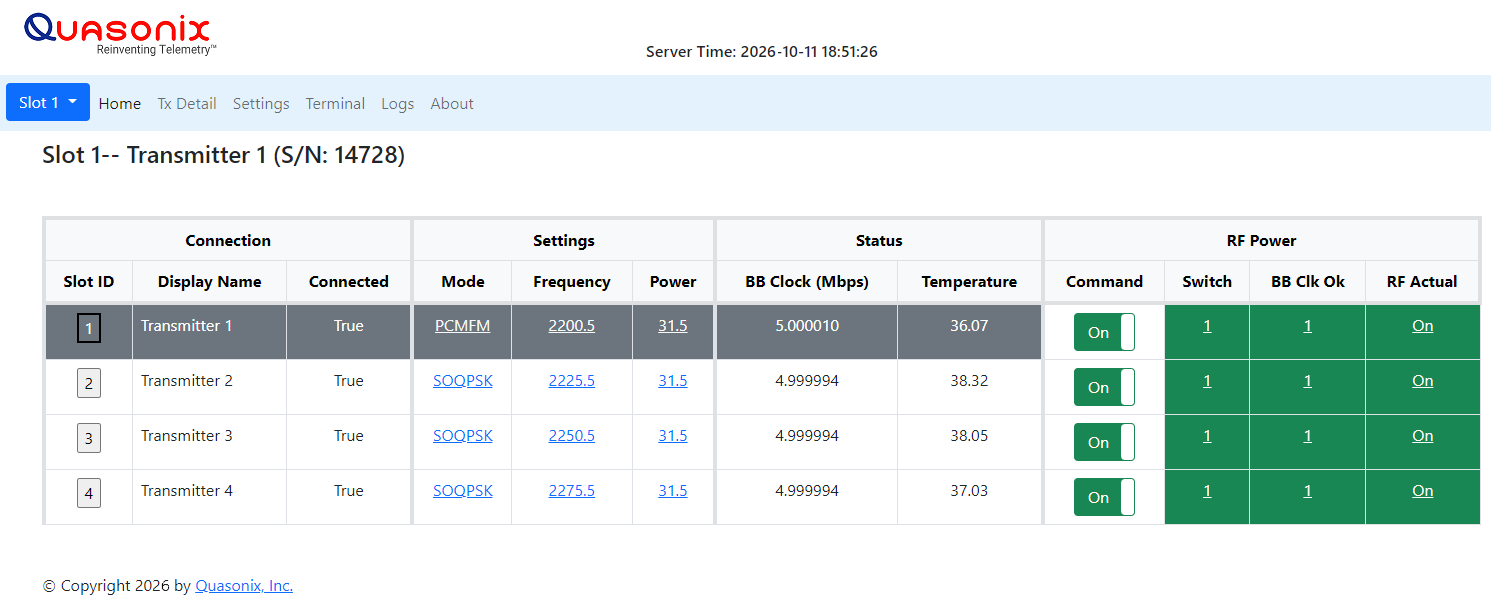Viewport: 1491px width, 608px height.
Task: Click the Transmitter 3 display name
Action: (x=187, y=436)
